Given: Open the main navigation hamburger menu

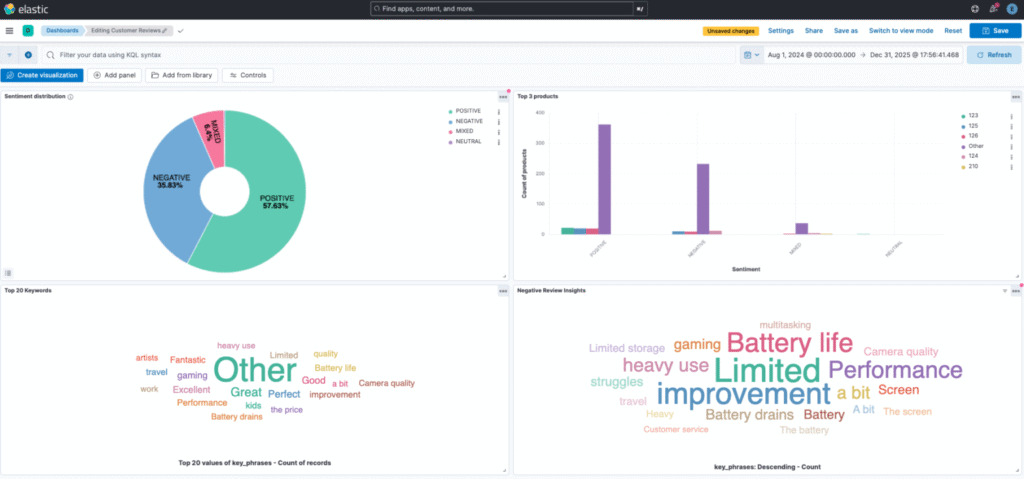Looking at the screenshot, I should click(9, 31).
